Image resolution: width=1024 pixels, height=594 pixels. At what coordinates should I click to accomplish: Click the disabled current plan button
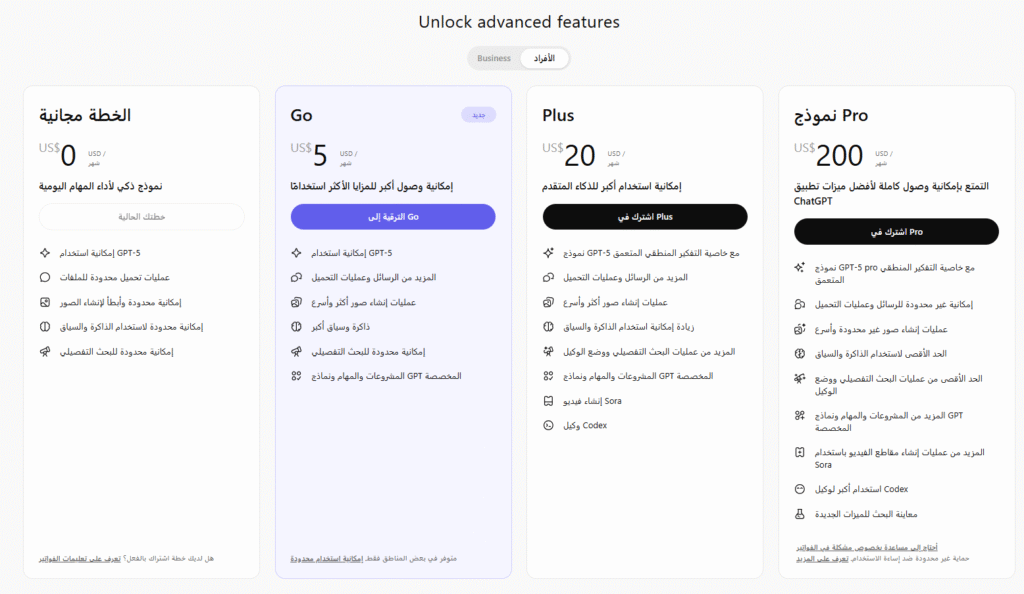142,217
